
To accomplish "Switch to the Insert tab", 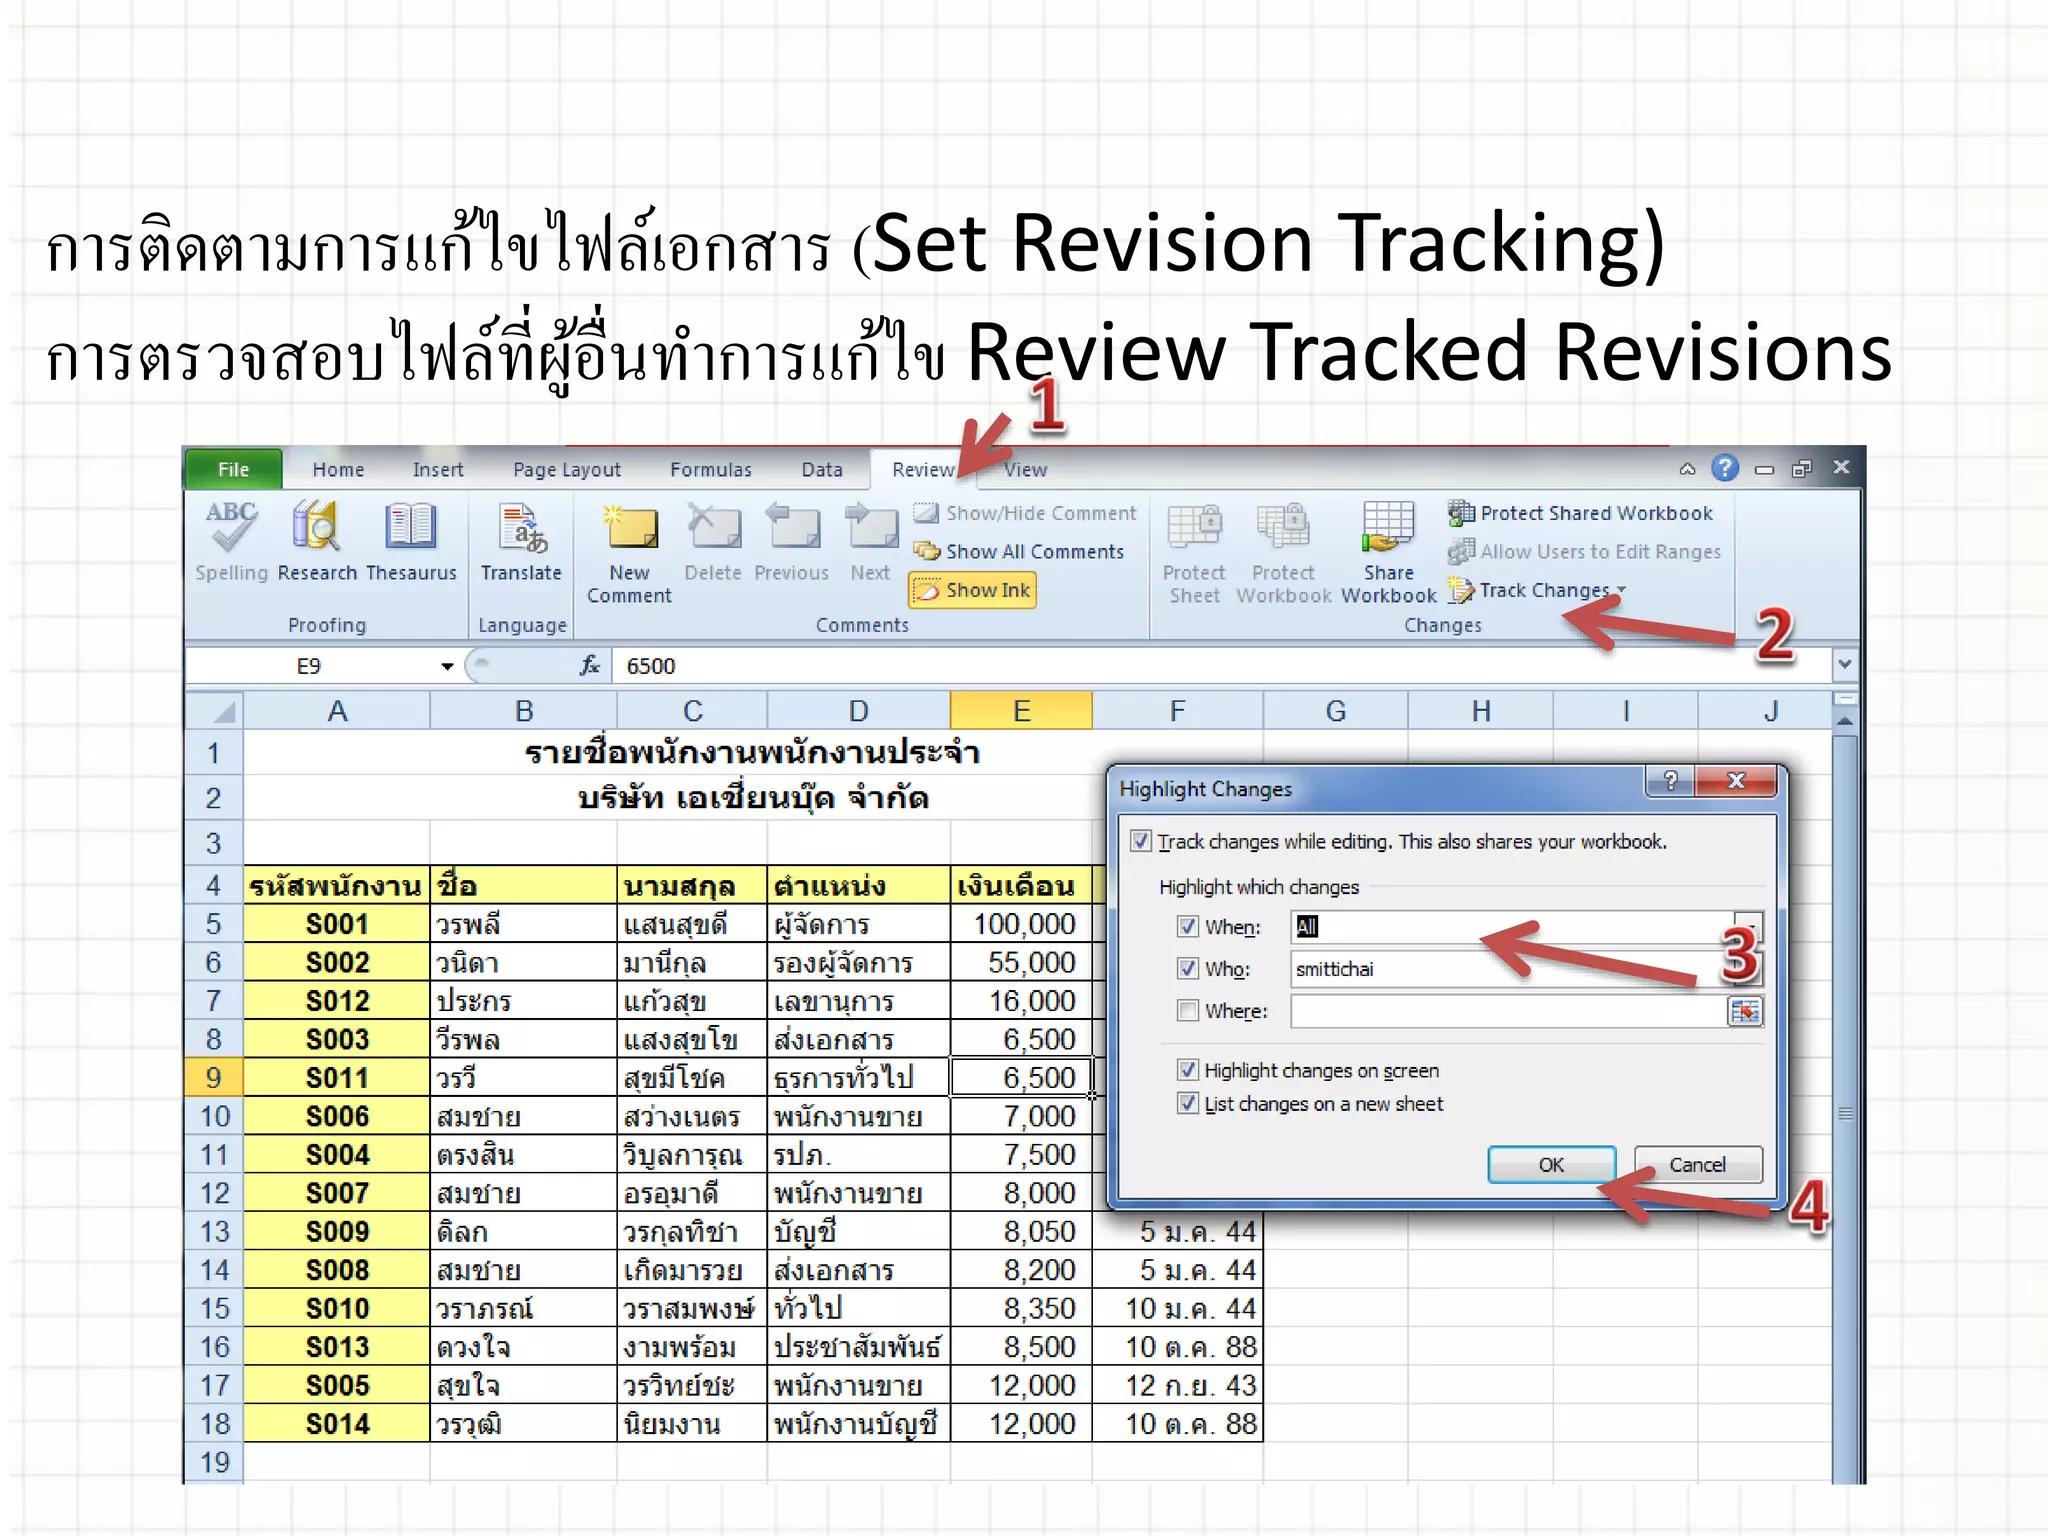I will pyautogui.click(x=438, y=469).
